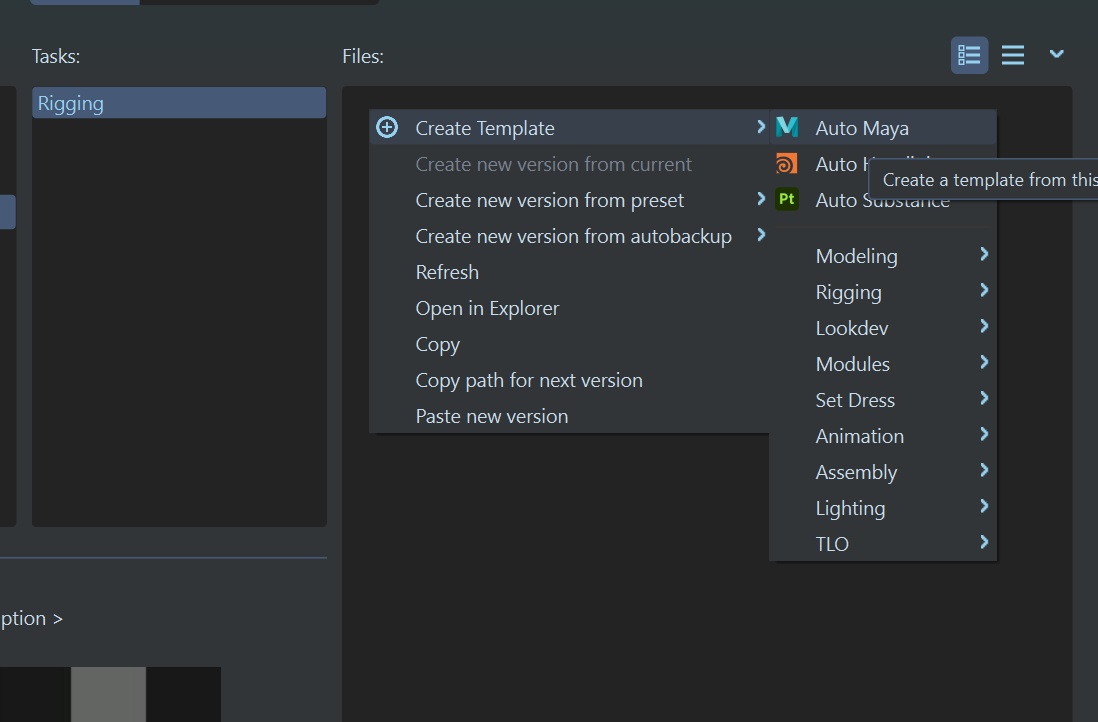The width and height of the screenshot is (1098, 722).
Task: Select the Rigging task in Tasks list
Action: tap(178, 103)
